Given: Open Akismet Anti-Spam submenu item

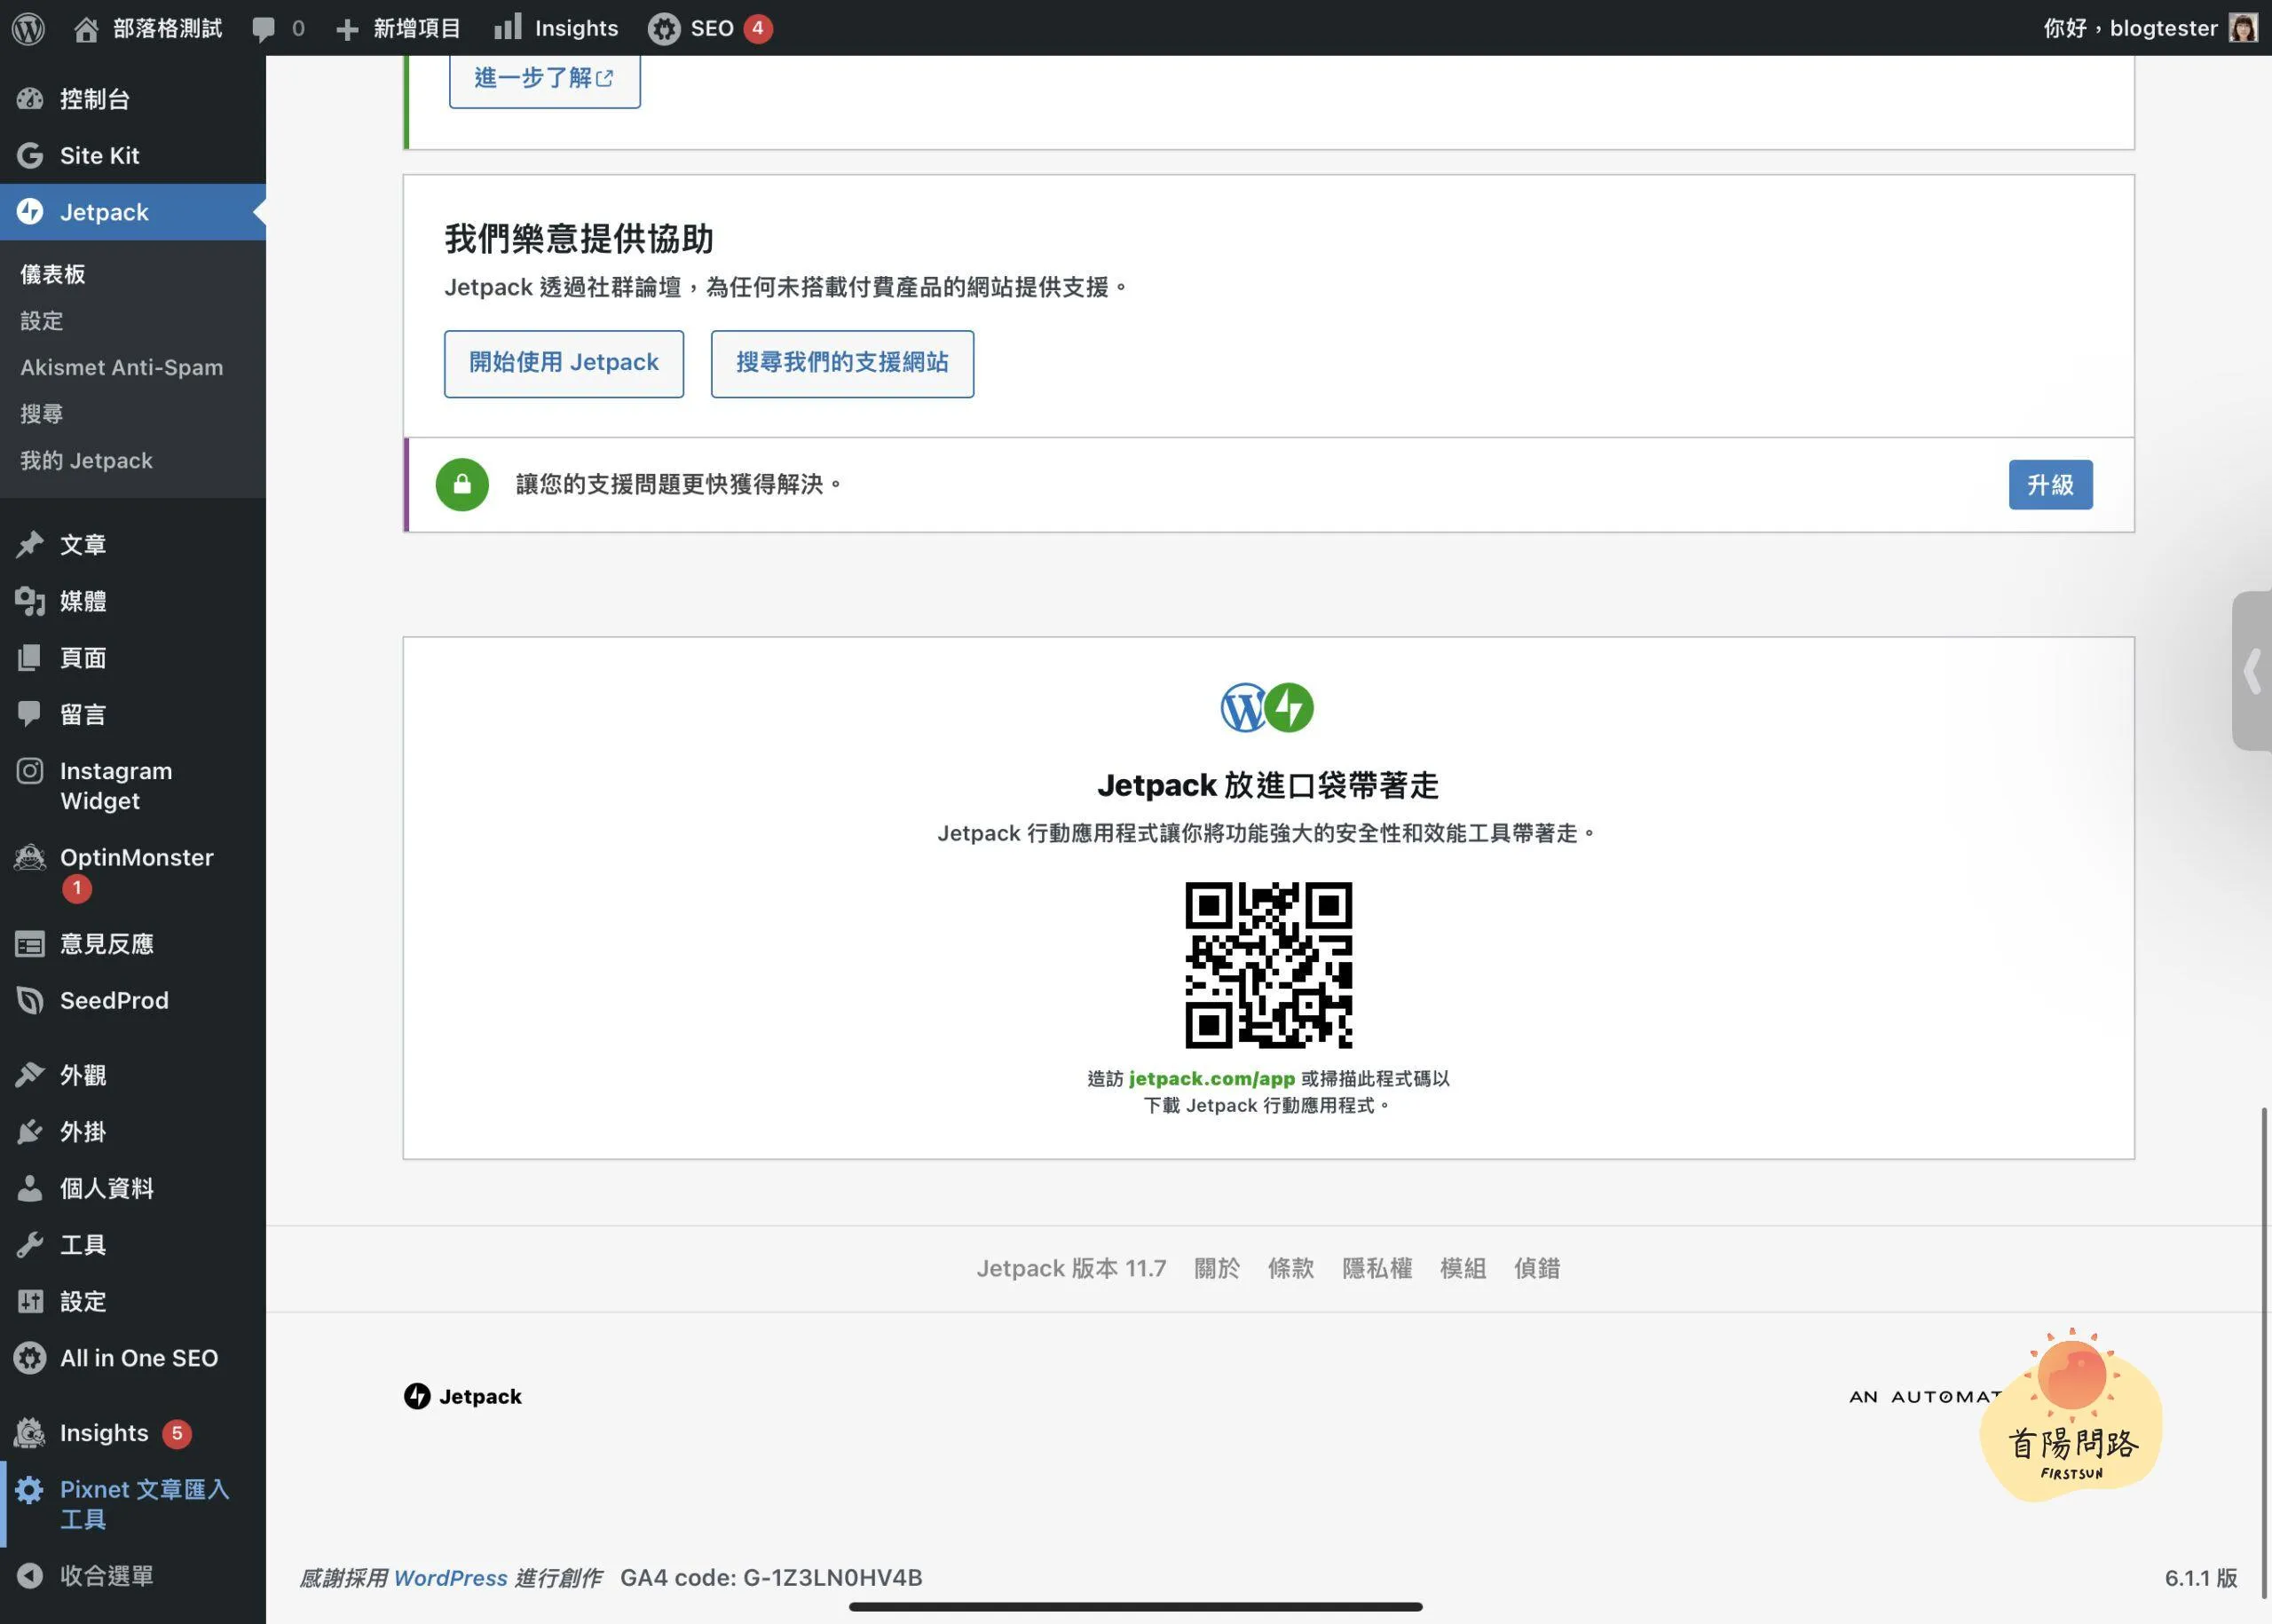Looking at the screenshot, I should [x=121, y=367].
